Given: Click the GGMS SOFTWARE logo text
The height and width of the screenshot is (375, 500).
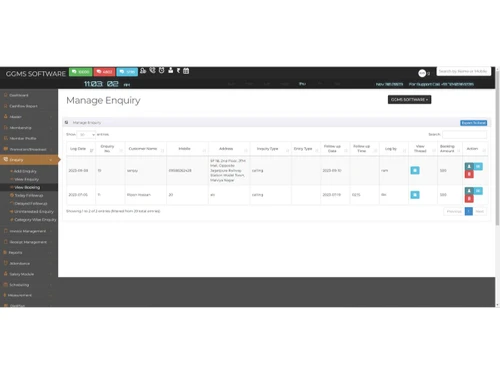Looking at the screenshot, I should [36, 74].
